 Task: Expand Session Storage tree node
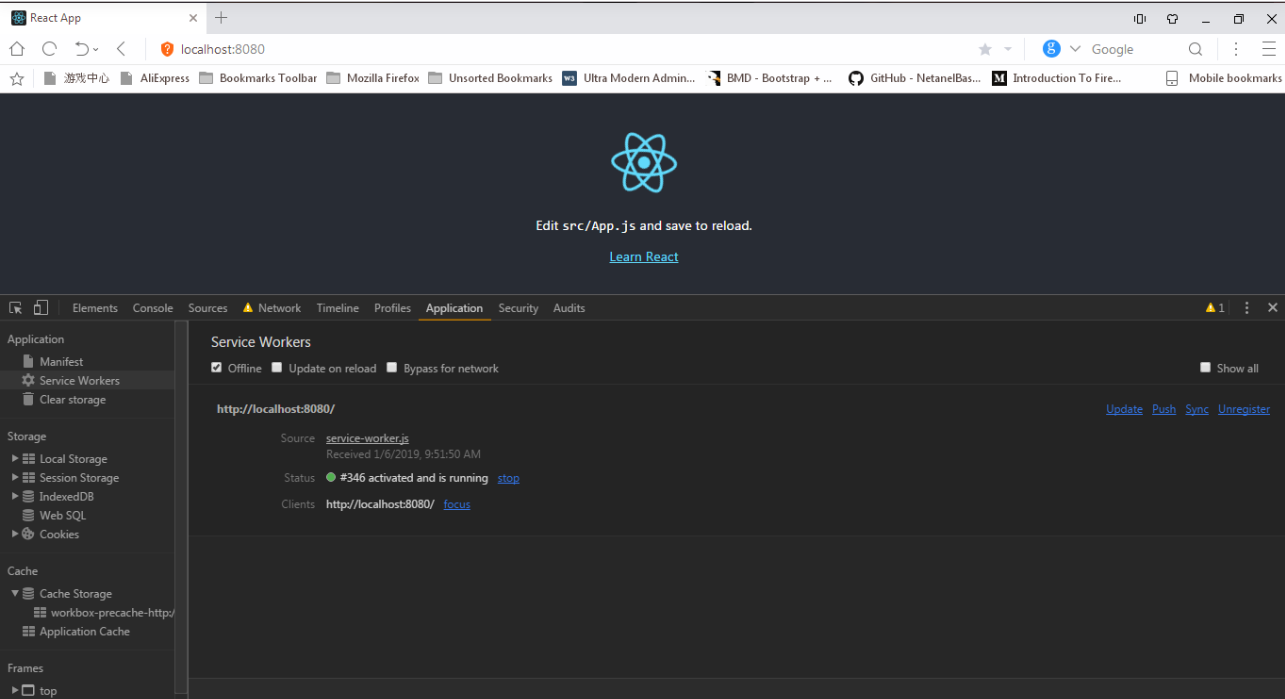point(15,478)
